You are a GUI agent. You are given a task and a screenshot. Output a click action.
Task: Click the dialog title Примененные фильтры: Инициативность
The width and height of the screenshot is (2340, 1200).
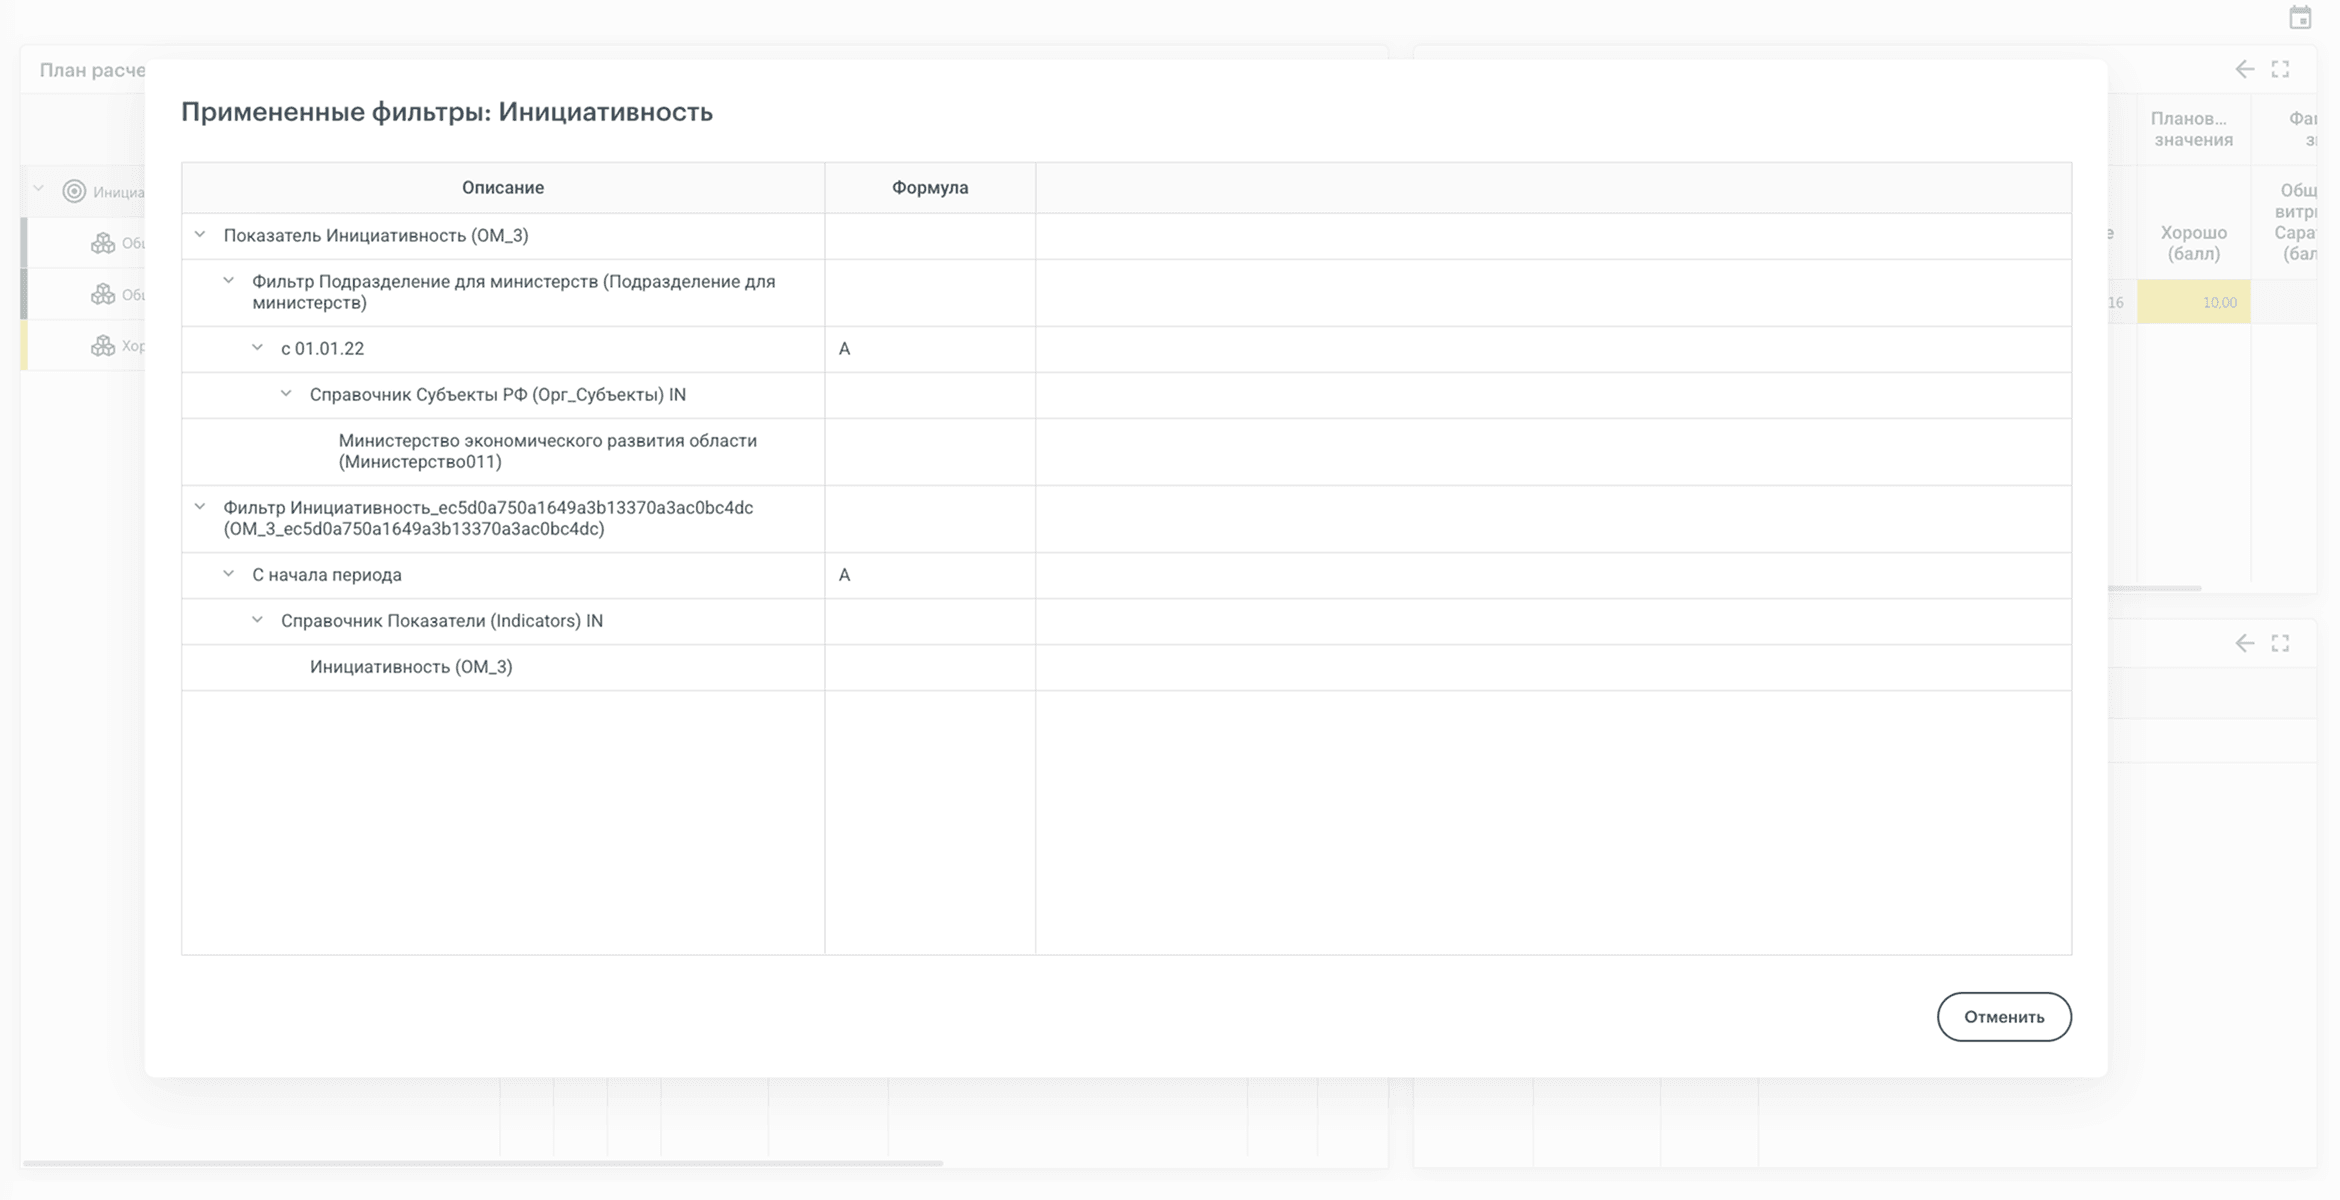[447, 112]
